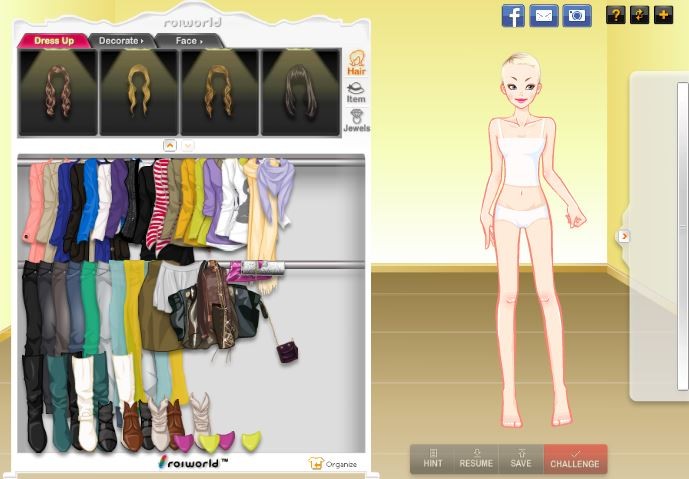Select the Hair category icon

[356, 63]
